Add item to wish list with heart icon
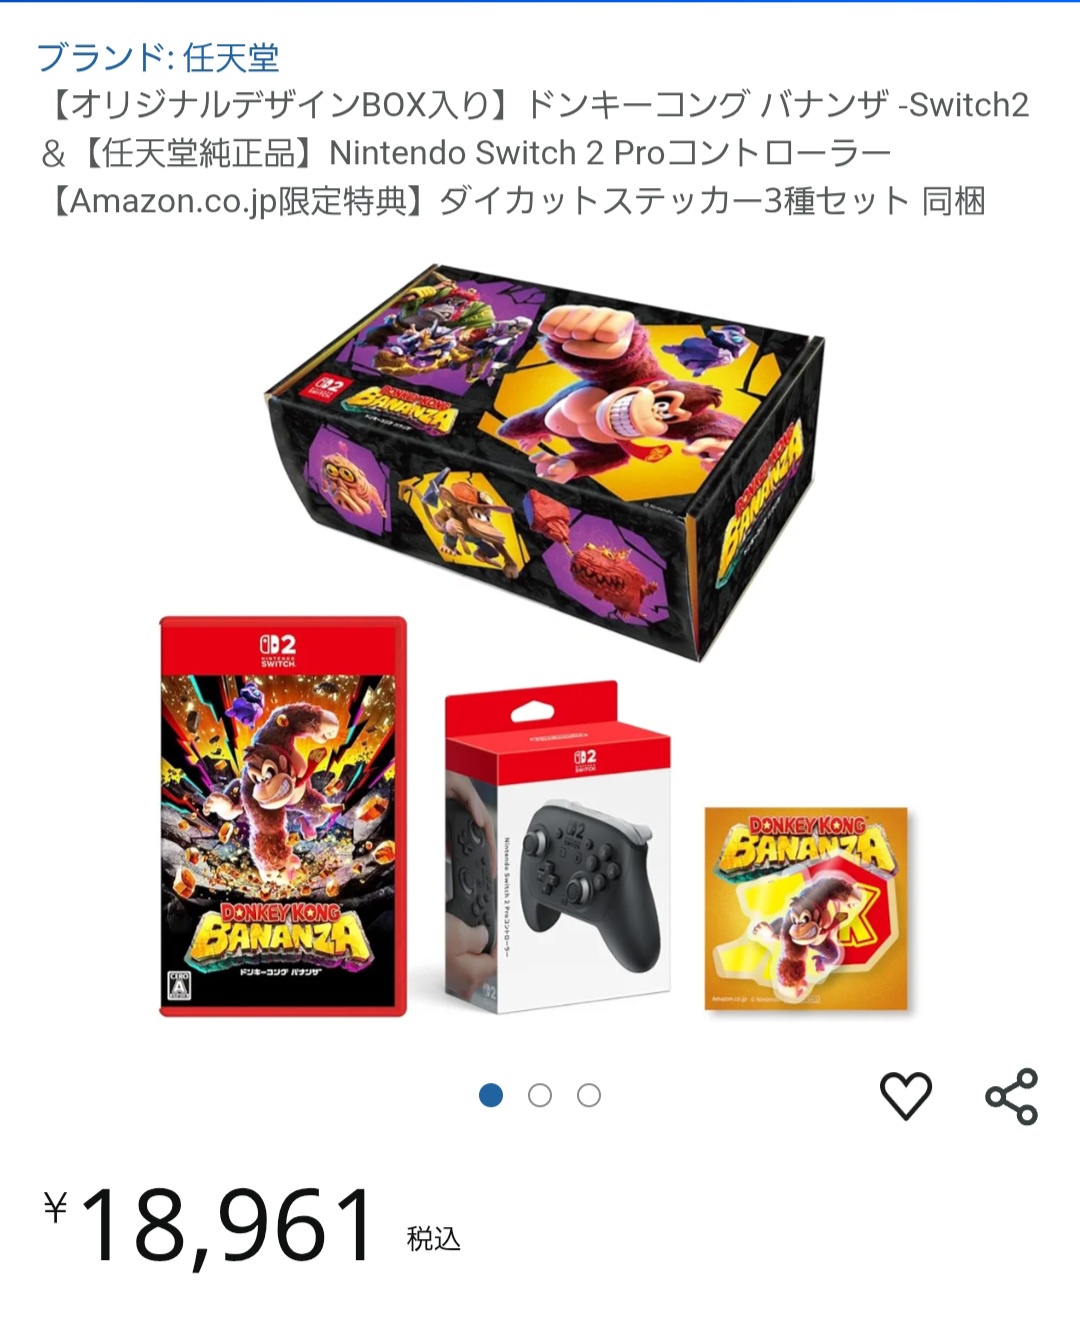The height and width of the screenshot is (1321, 1080). (x=905, y=1095)
